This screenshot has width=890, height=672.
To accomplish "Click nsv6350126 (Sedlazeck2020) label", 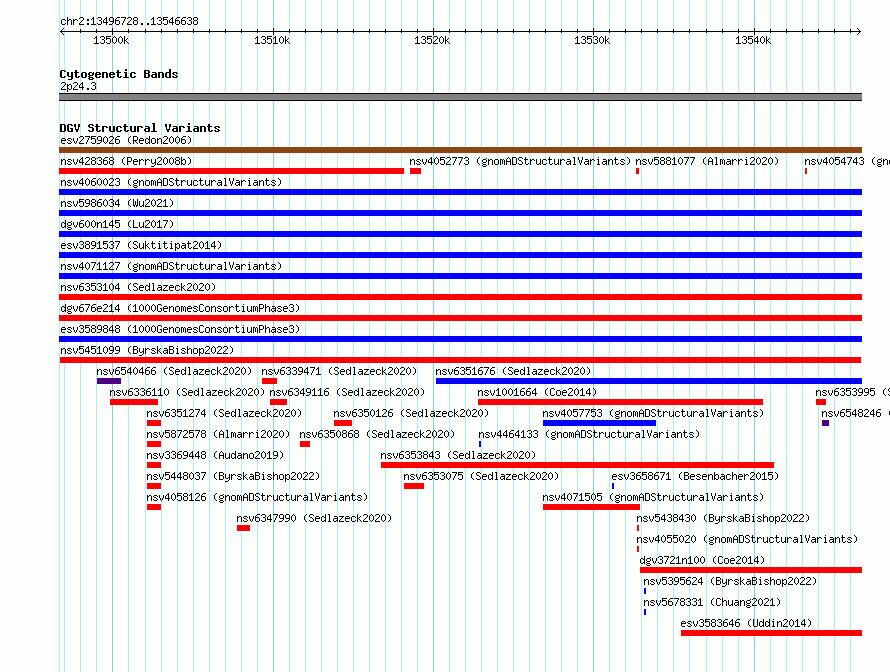I will pos(411,413).
